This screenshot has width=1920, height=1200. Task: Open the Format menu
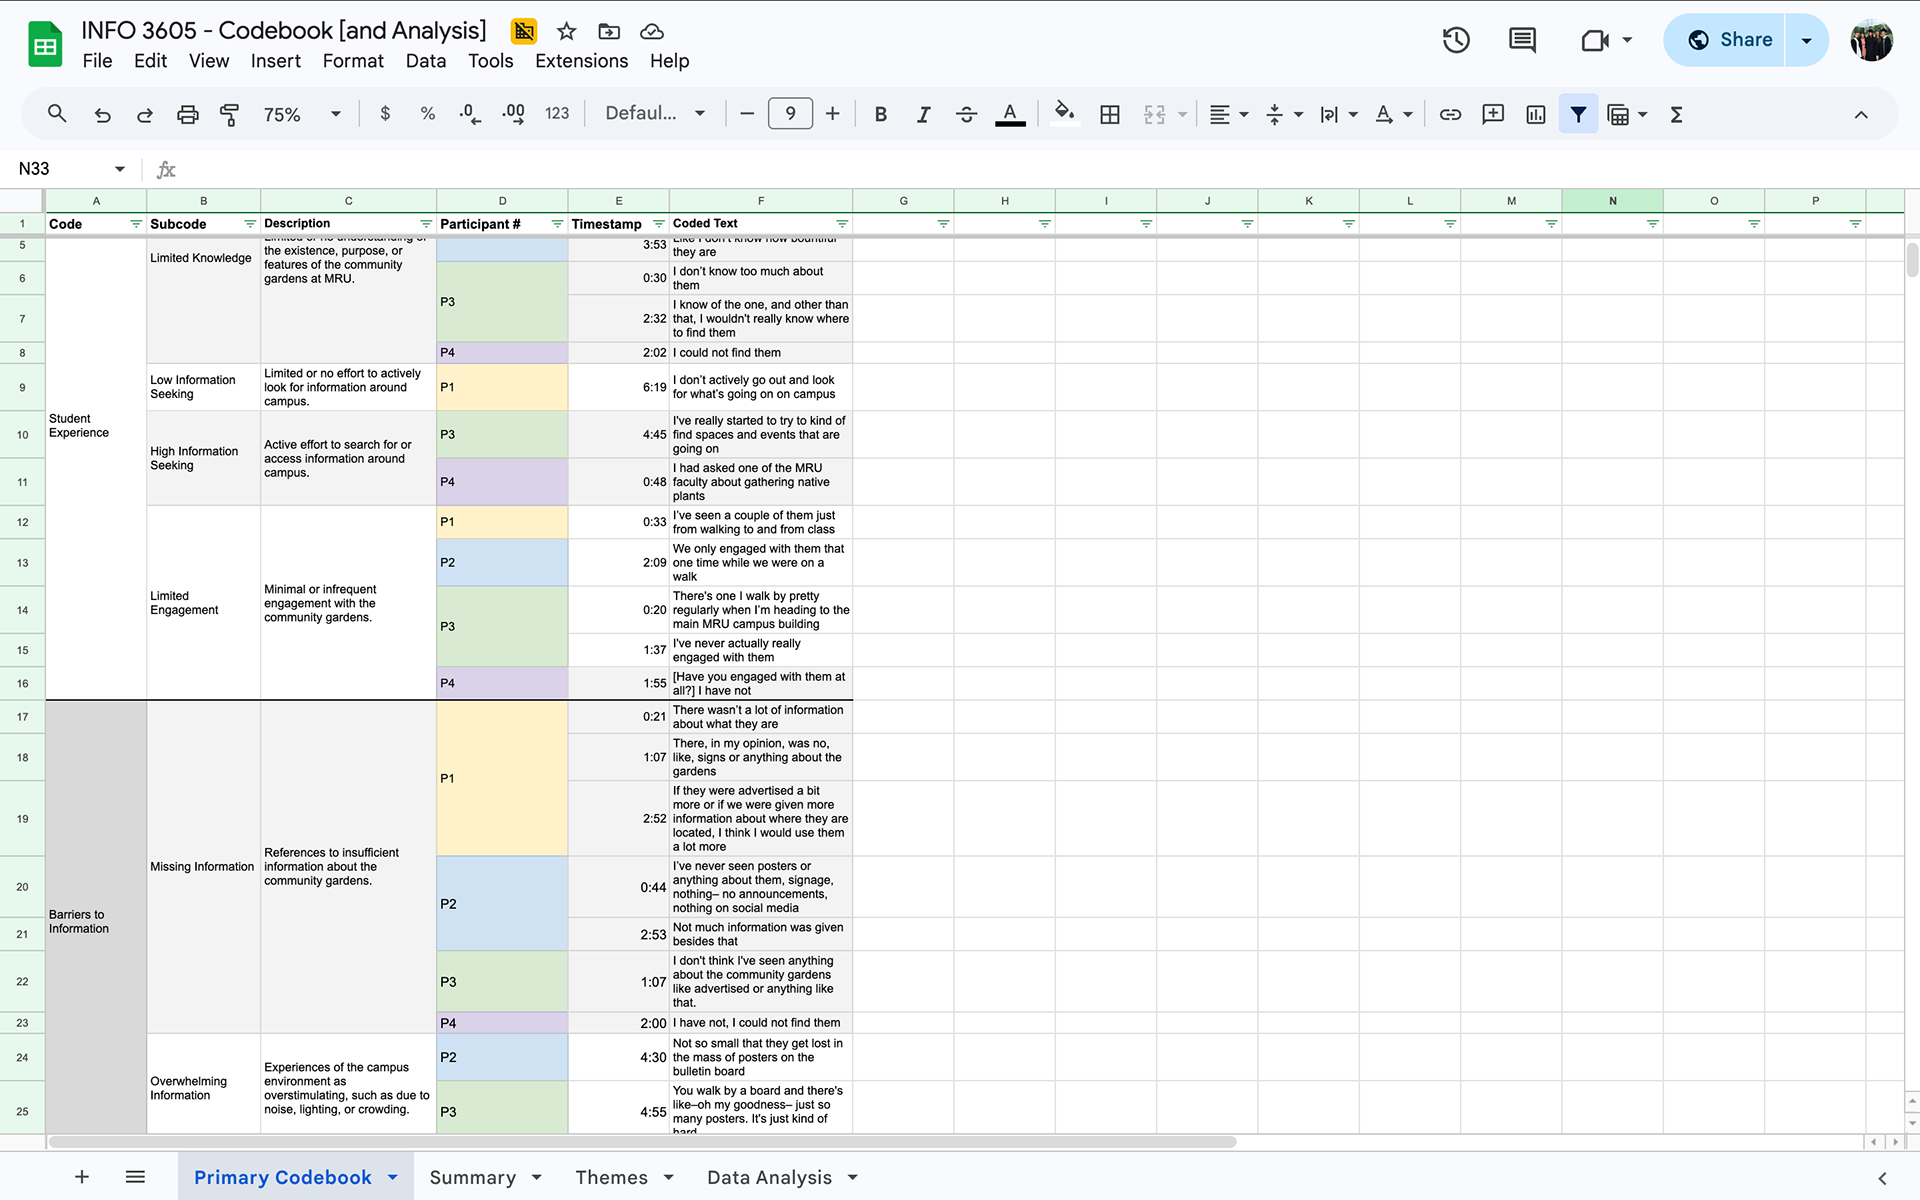click(353, 61)
